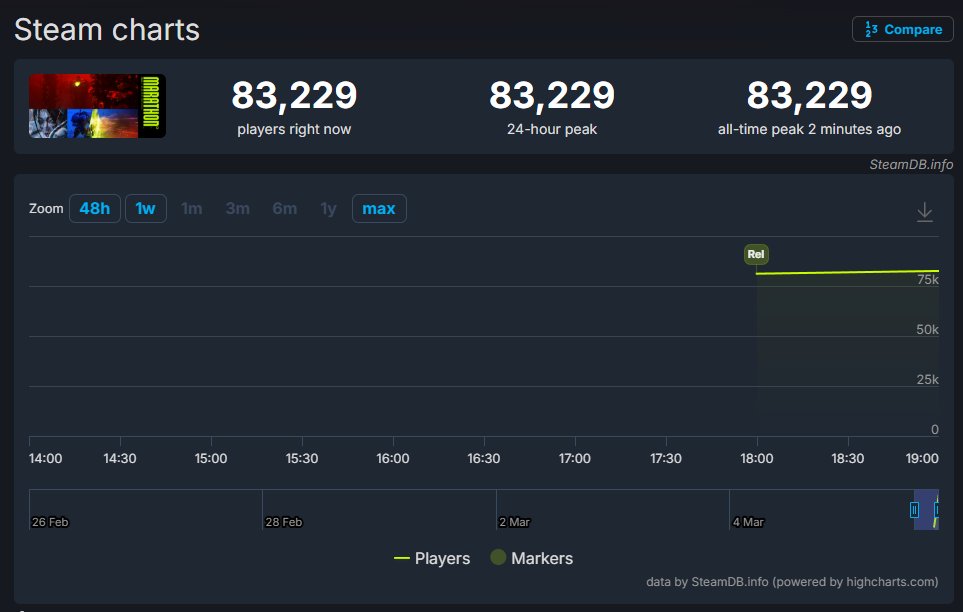The height and width of the screenshot is (612, 963).
Task: Click the 28 Feb label in navigator
Action: [x=284, y=522]
